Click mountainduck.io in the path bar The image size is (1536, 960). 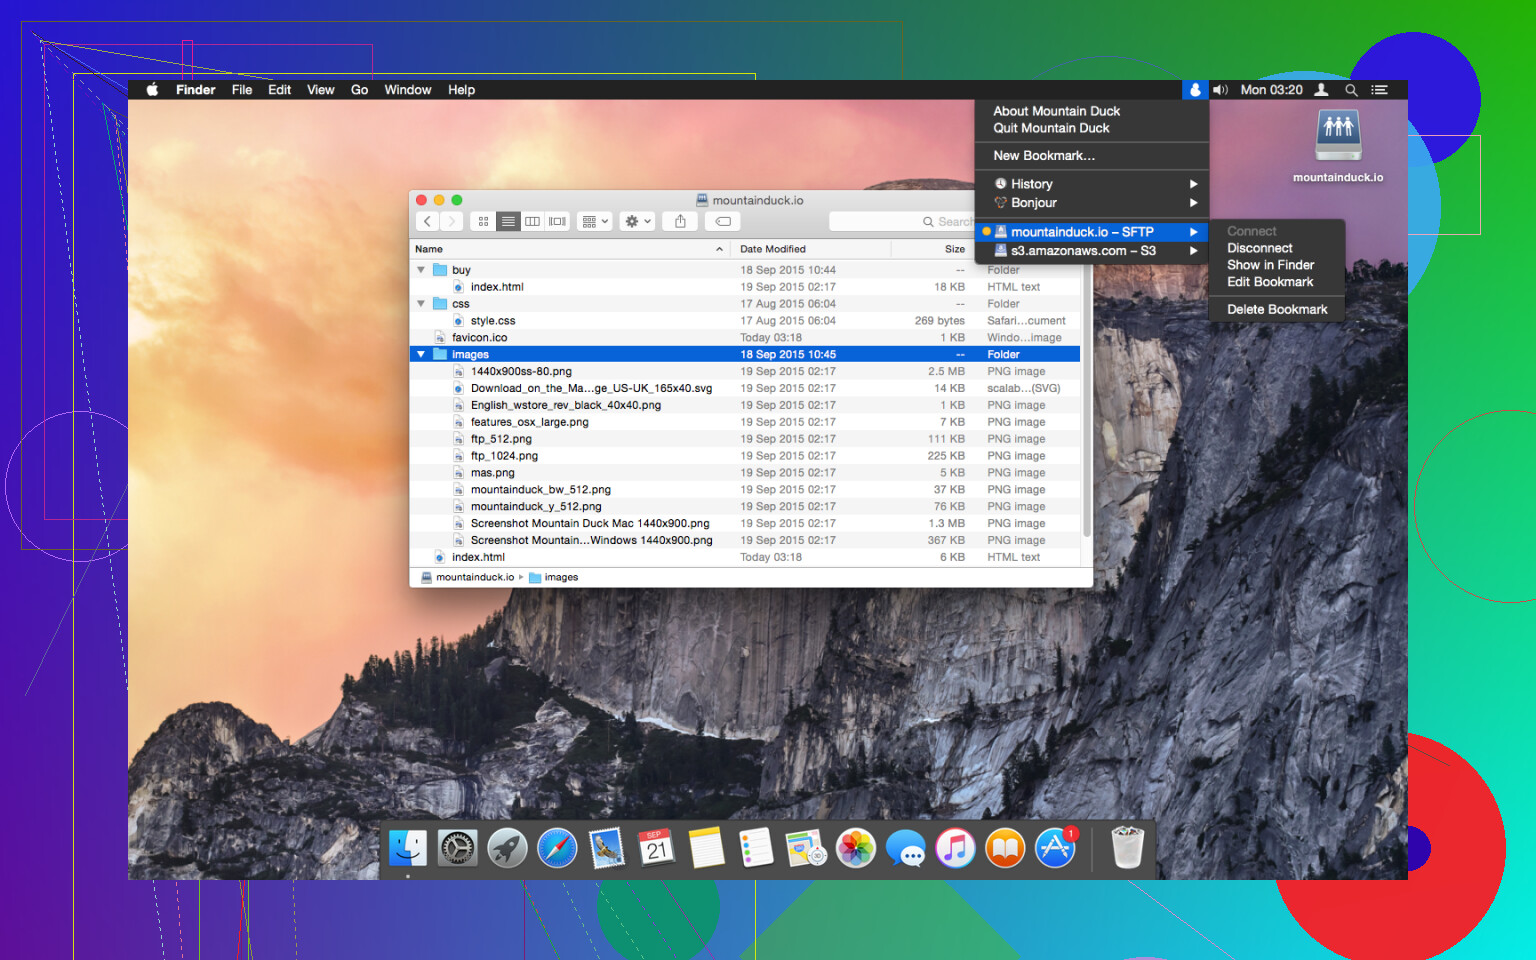tap(467, 577)
